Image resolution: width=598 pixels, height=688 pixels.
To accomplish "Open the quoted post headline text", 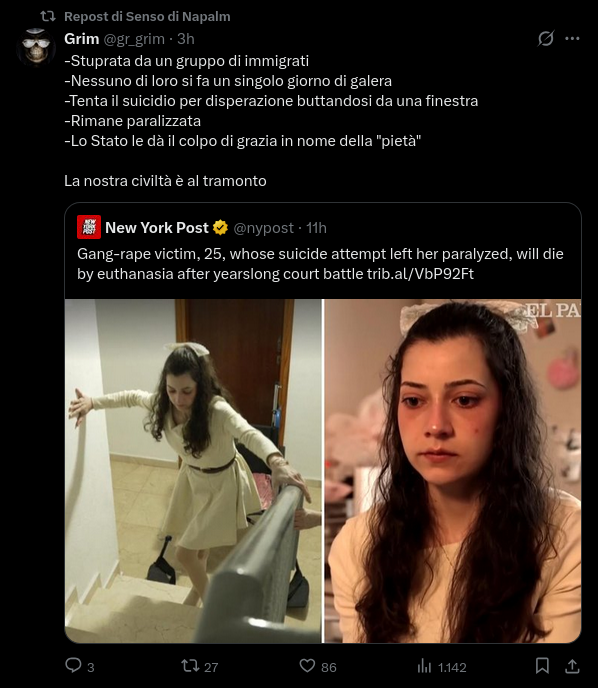I will (x=320, y=264).
